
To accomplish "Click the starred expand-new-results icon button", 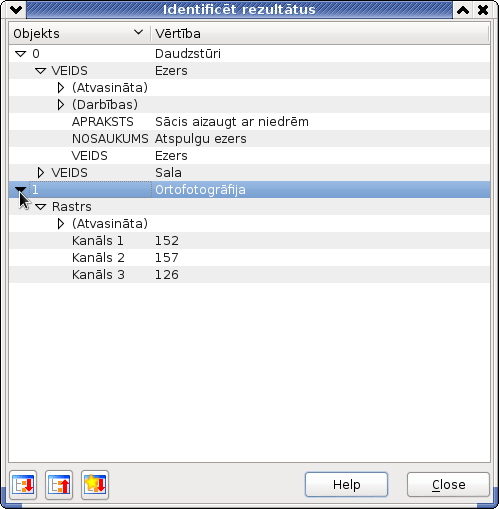I will click(x=95, y=485).
